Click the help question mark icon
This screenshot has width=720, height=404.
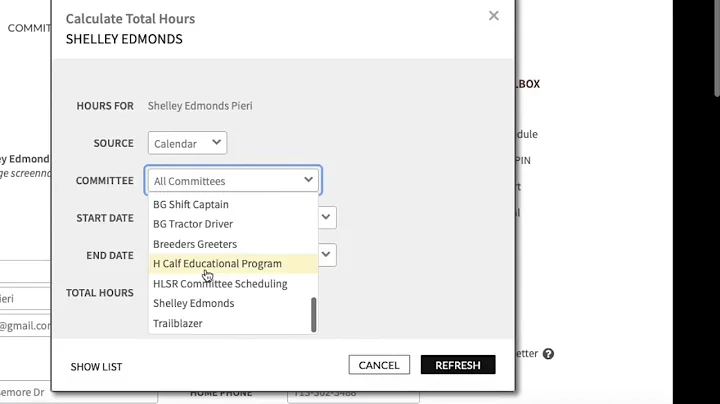pos(548,353)
